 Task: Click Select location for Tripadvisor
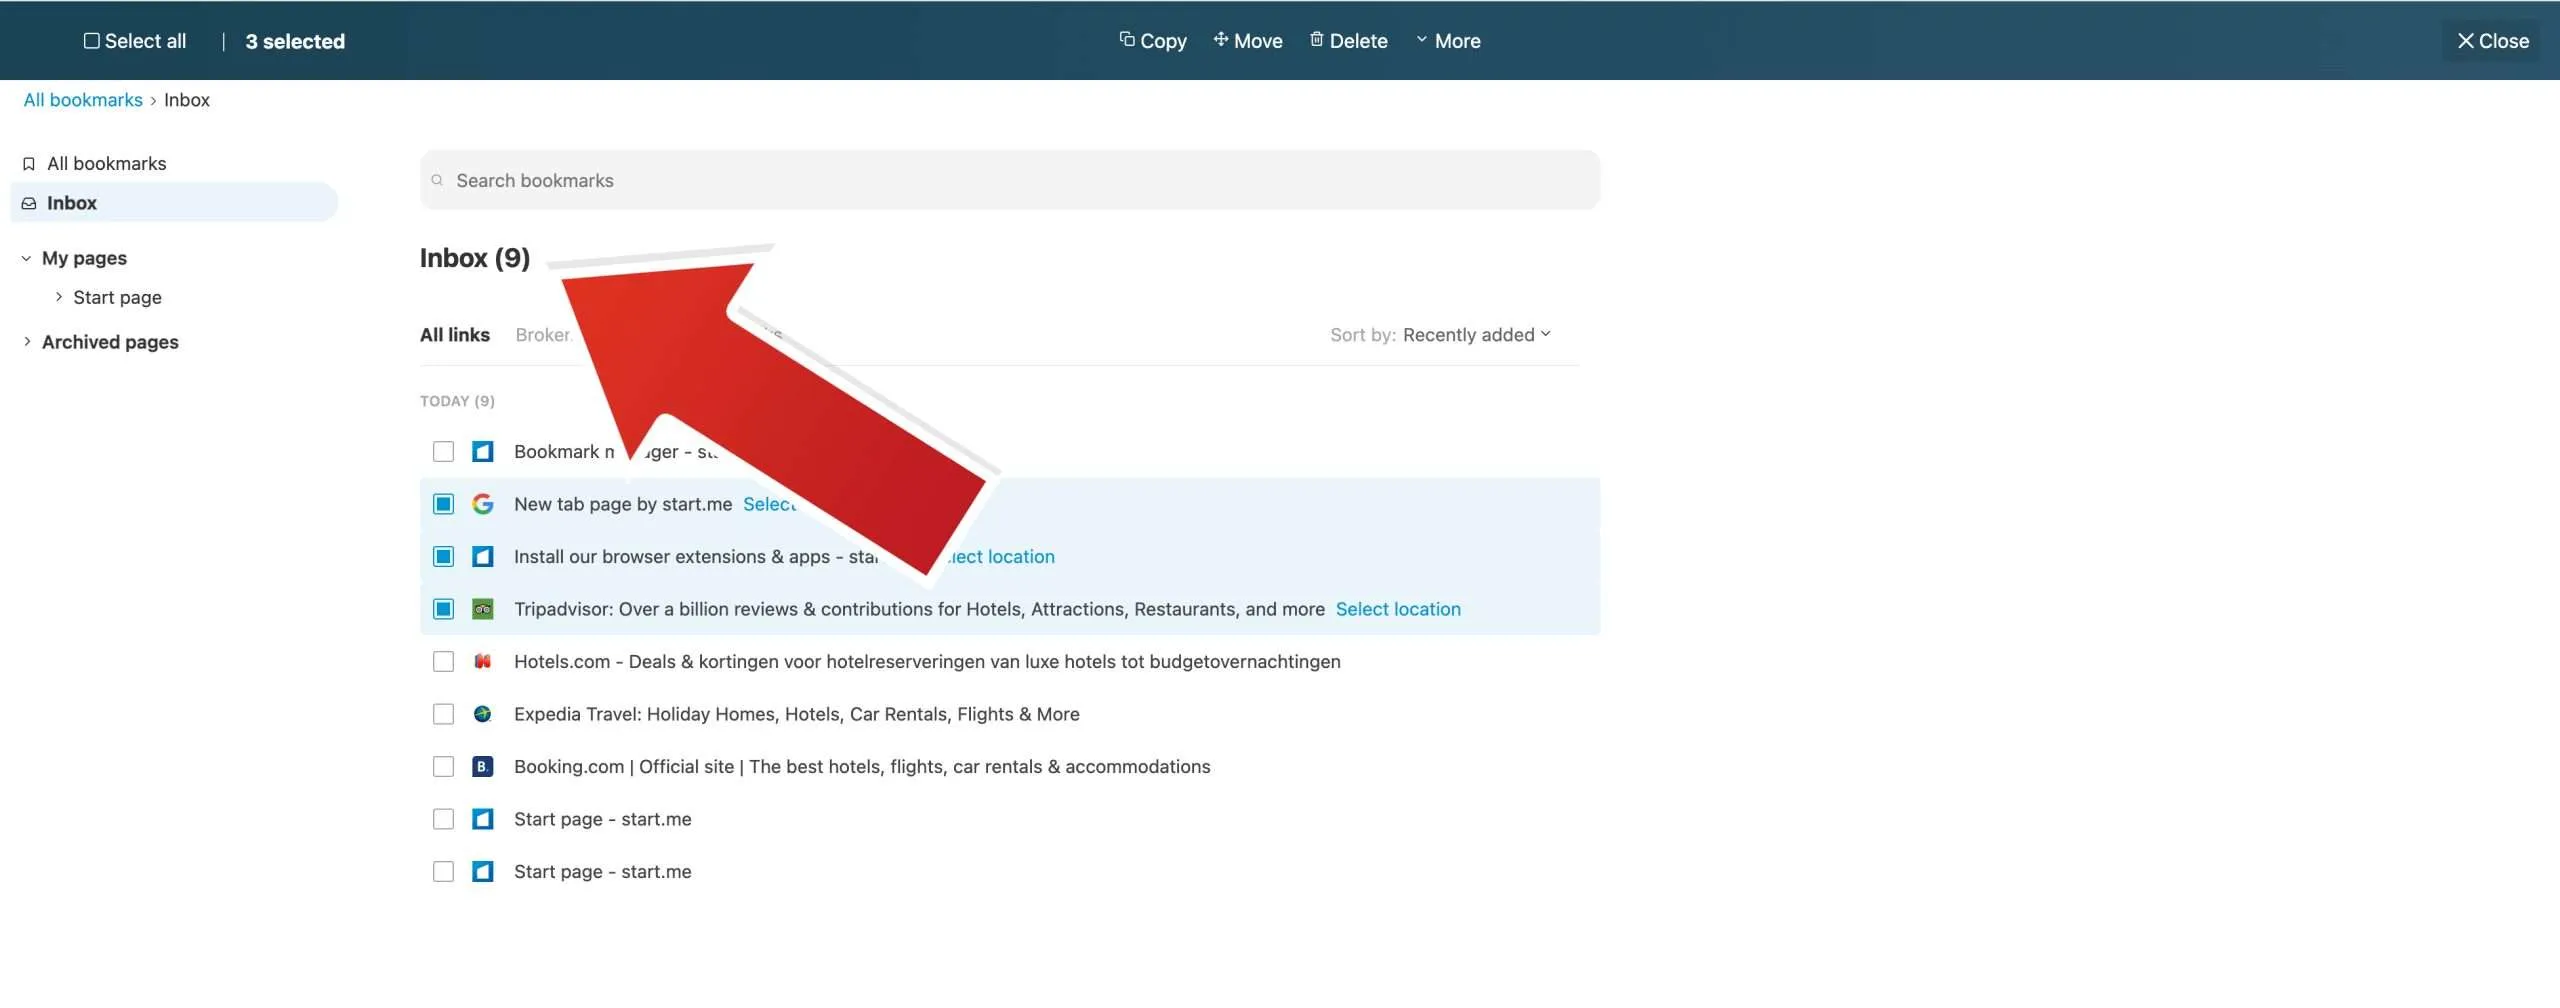point(1398,608)
